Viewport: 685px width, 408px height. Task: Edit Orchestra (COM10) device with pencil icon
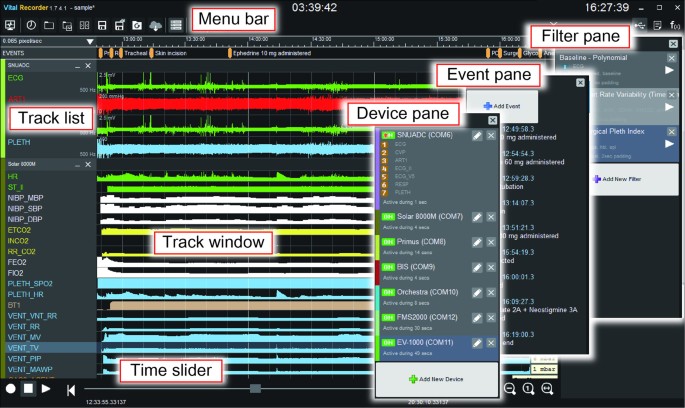click(x=477, y=293)
